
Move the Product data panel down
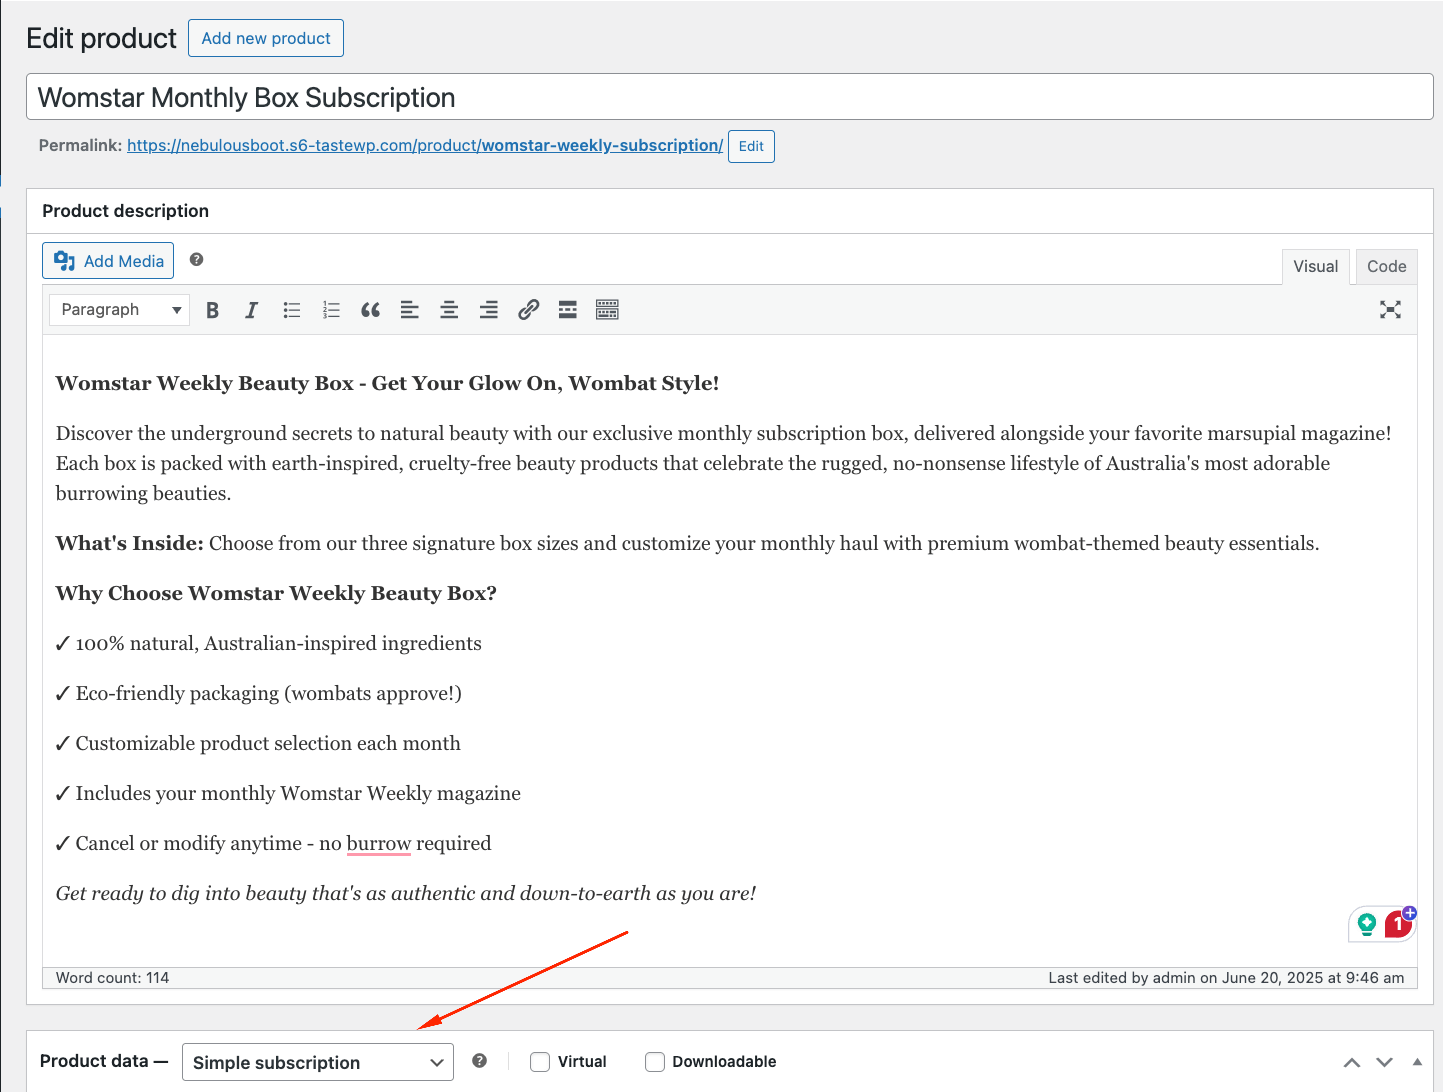point(1384,1062)
